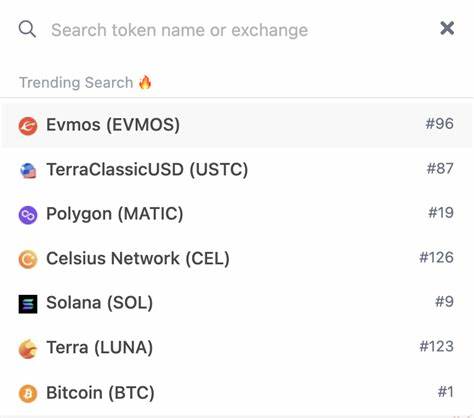Viewport: 474px width, 418px height.
Task: Click the #126 rank beside Celsius Network
Action: pos(436,257)
